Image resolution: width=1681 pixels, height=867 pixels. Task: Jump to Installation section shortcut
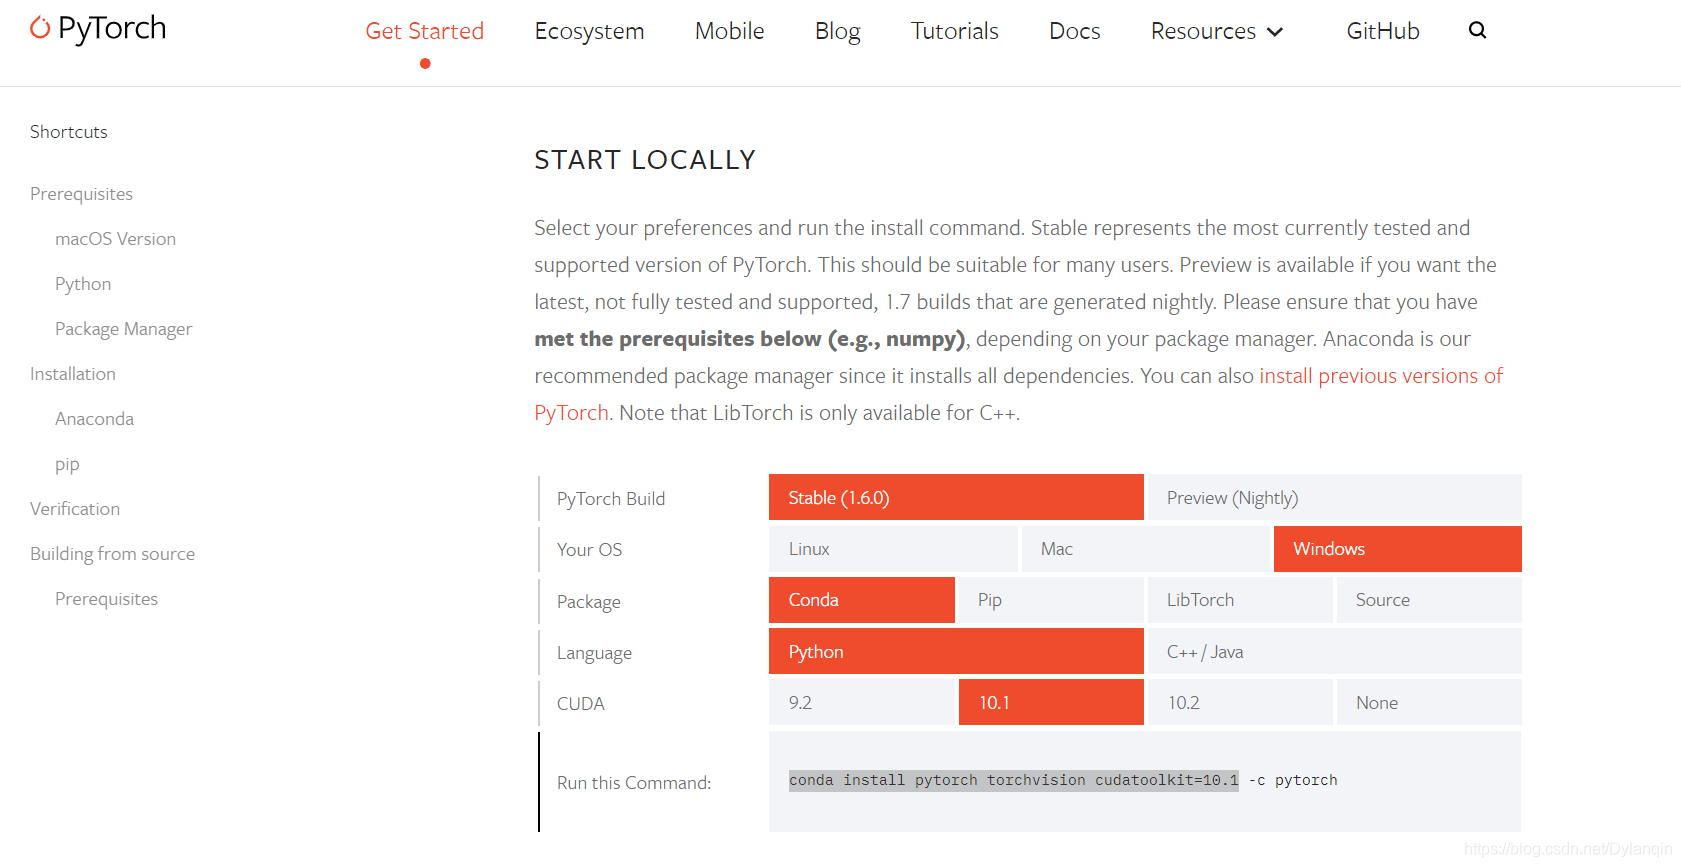pos(73,374)
